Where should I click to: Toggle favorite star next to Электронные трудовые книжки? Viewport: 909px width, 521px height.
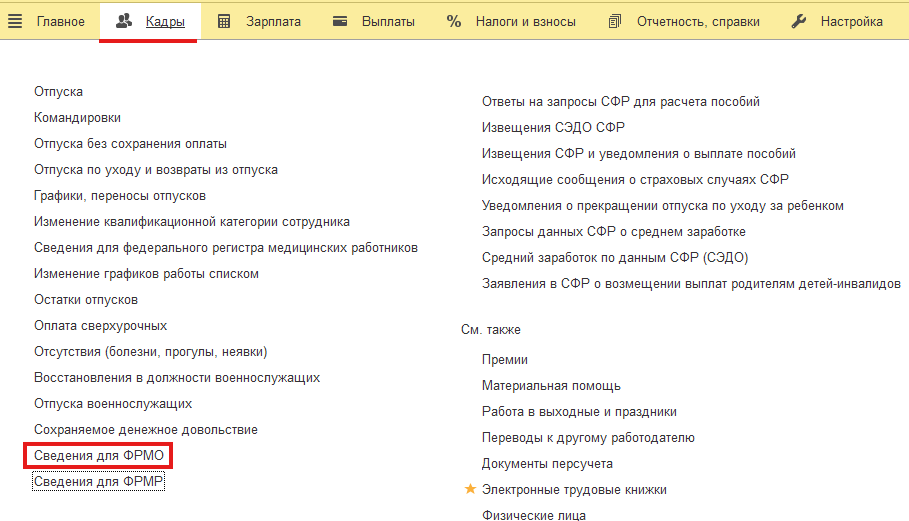470,489
